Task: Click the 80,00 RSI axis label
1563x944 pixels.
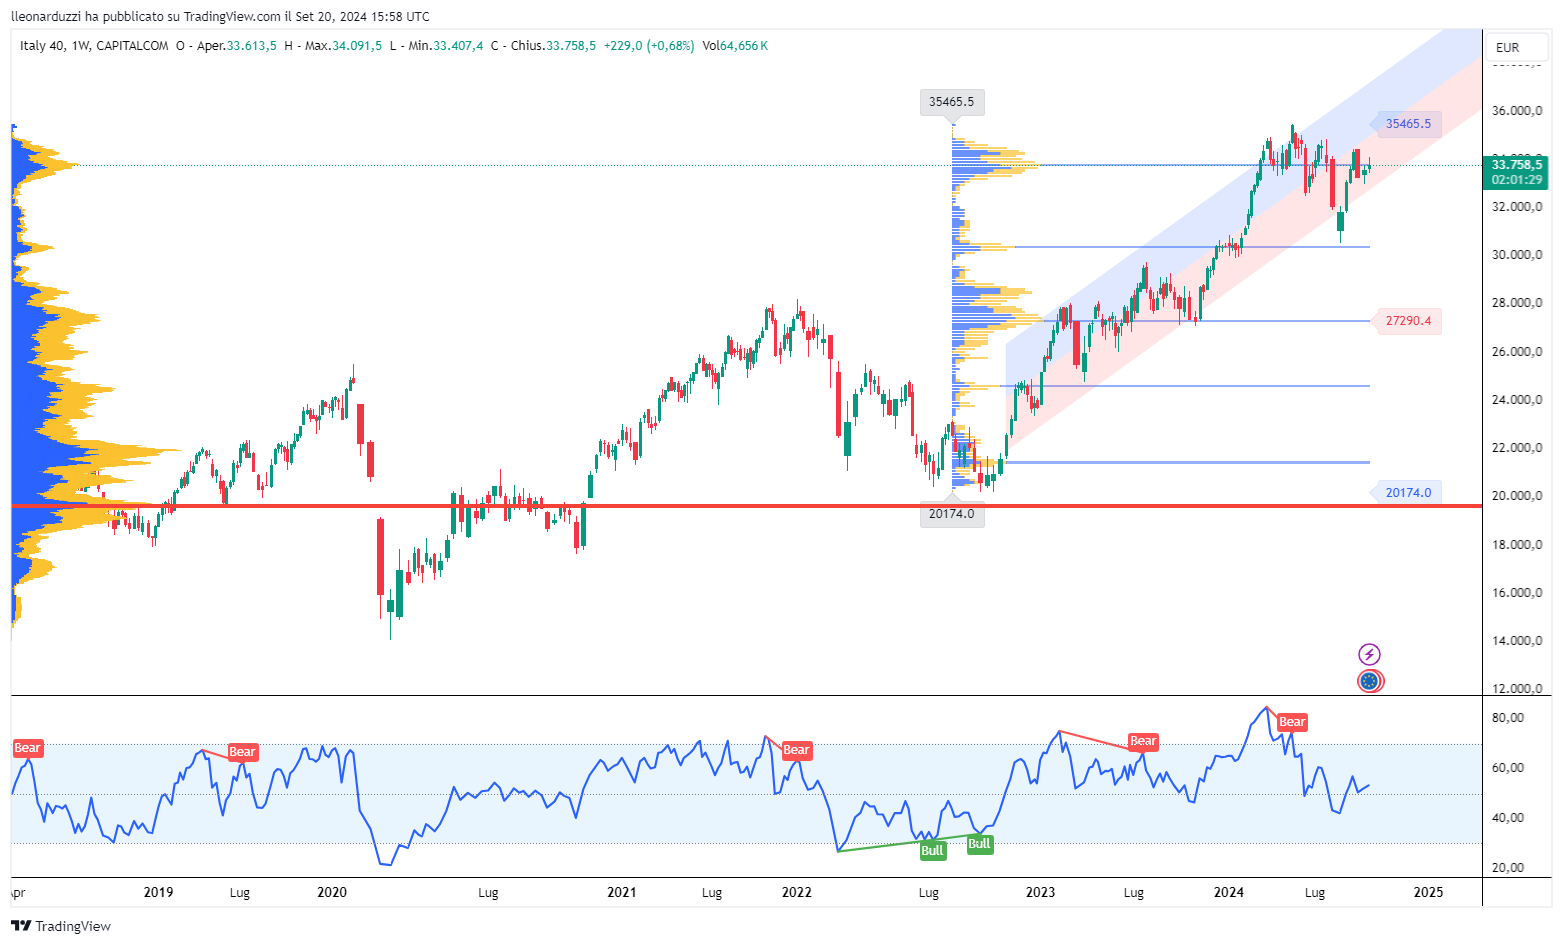Action: (x=1508, y=718)
